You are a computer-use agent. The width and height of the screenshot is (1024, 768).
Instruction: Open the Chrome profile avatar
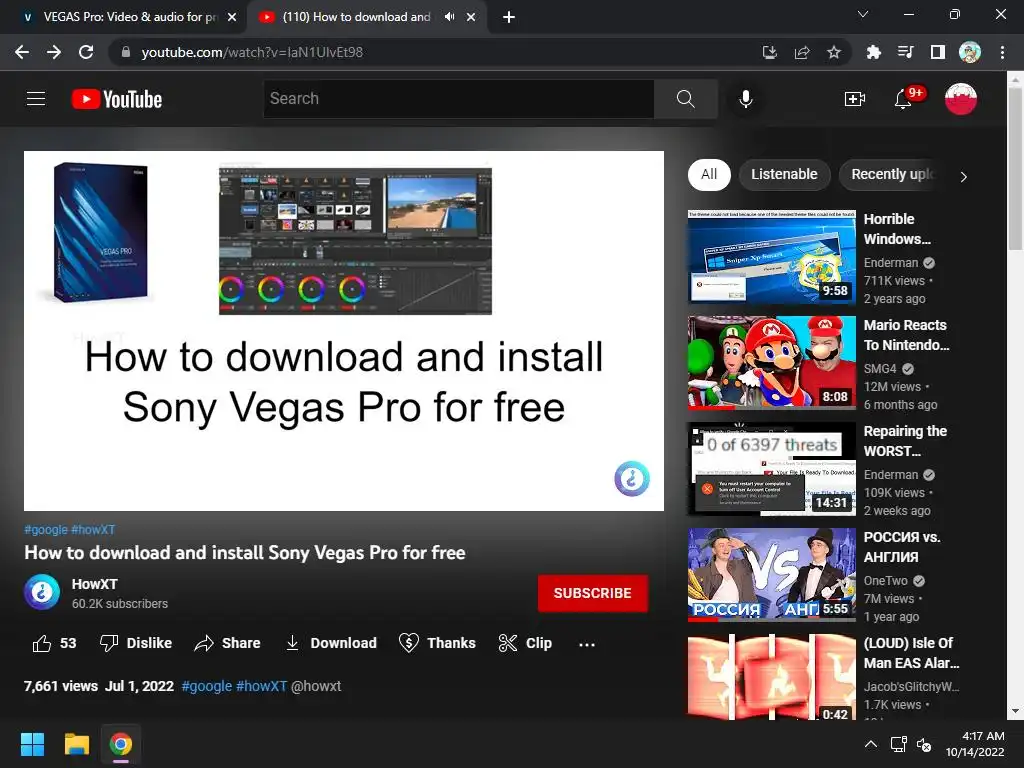point(969,52)
